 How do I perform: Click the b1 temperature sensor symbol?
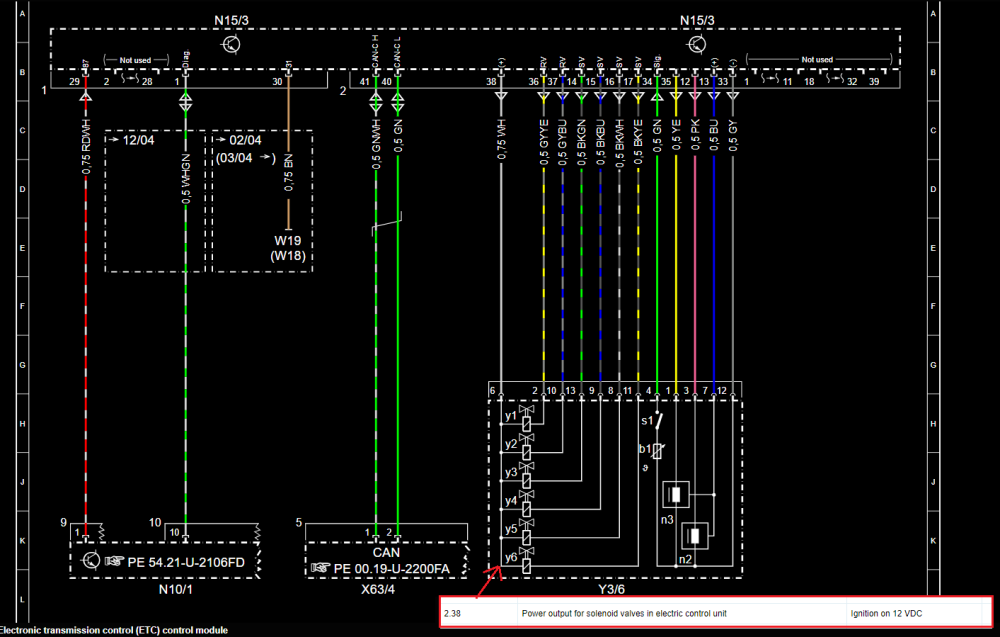[658, 451]
